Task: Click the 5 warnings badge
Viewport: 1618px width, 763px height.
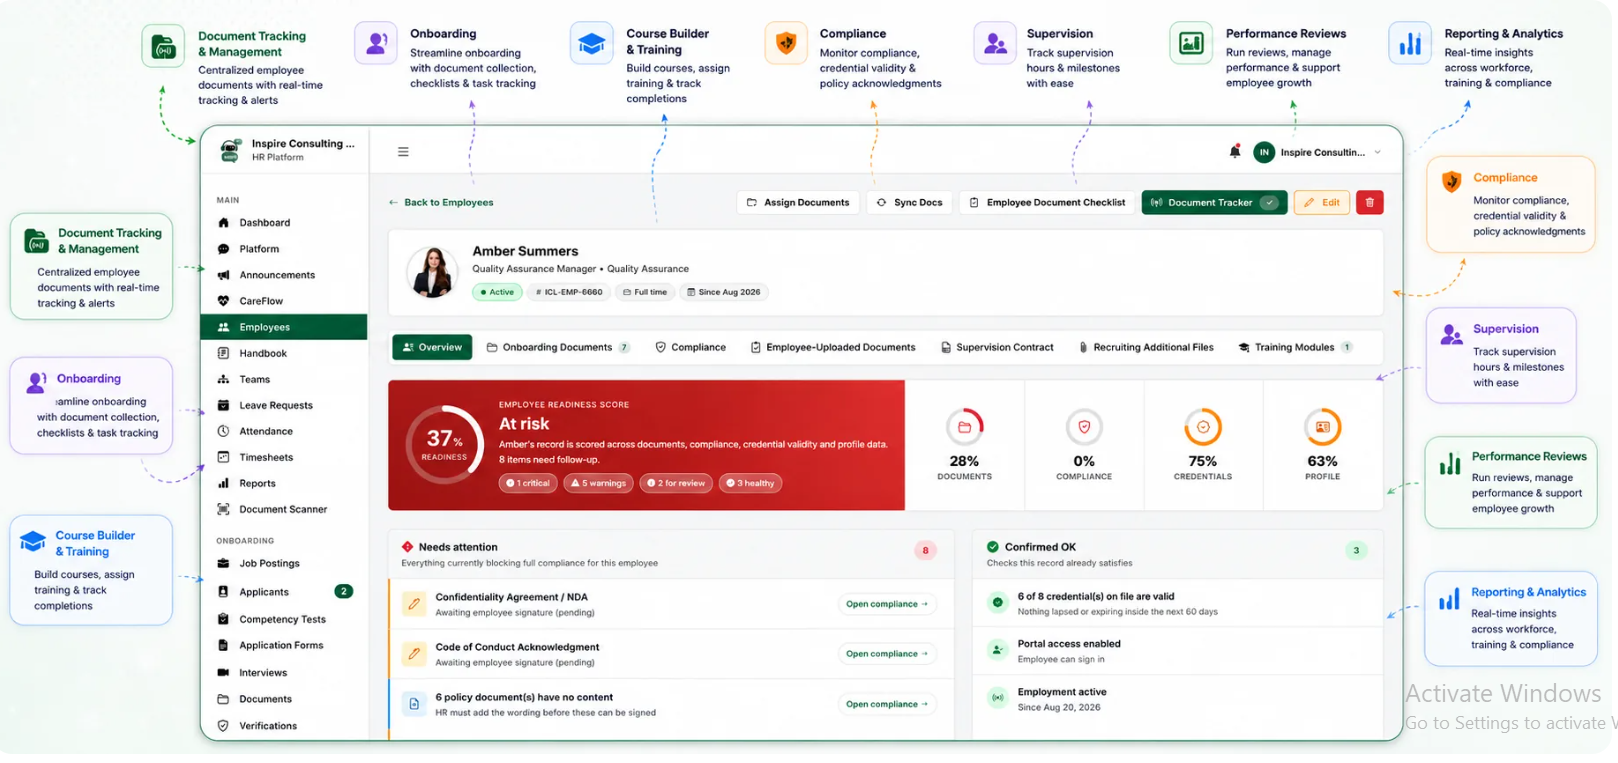Action: 598,483
